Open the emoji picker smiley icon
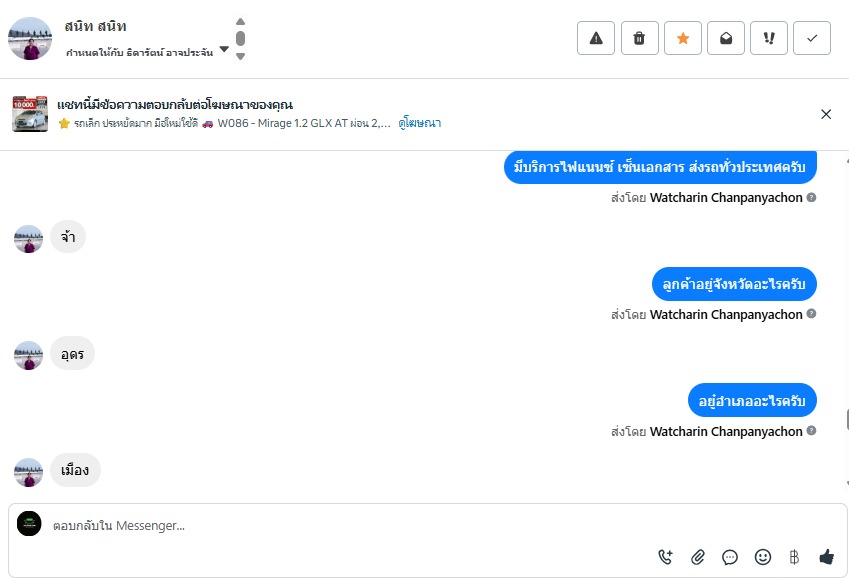Viewport: 849px width, 578px height. 762,557
